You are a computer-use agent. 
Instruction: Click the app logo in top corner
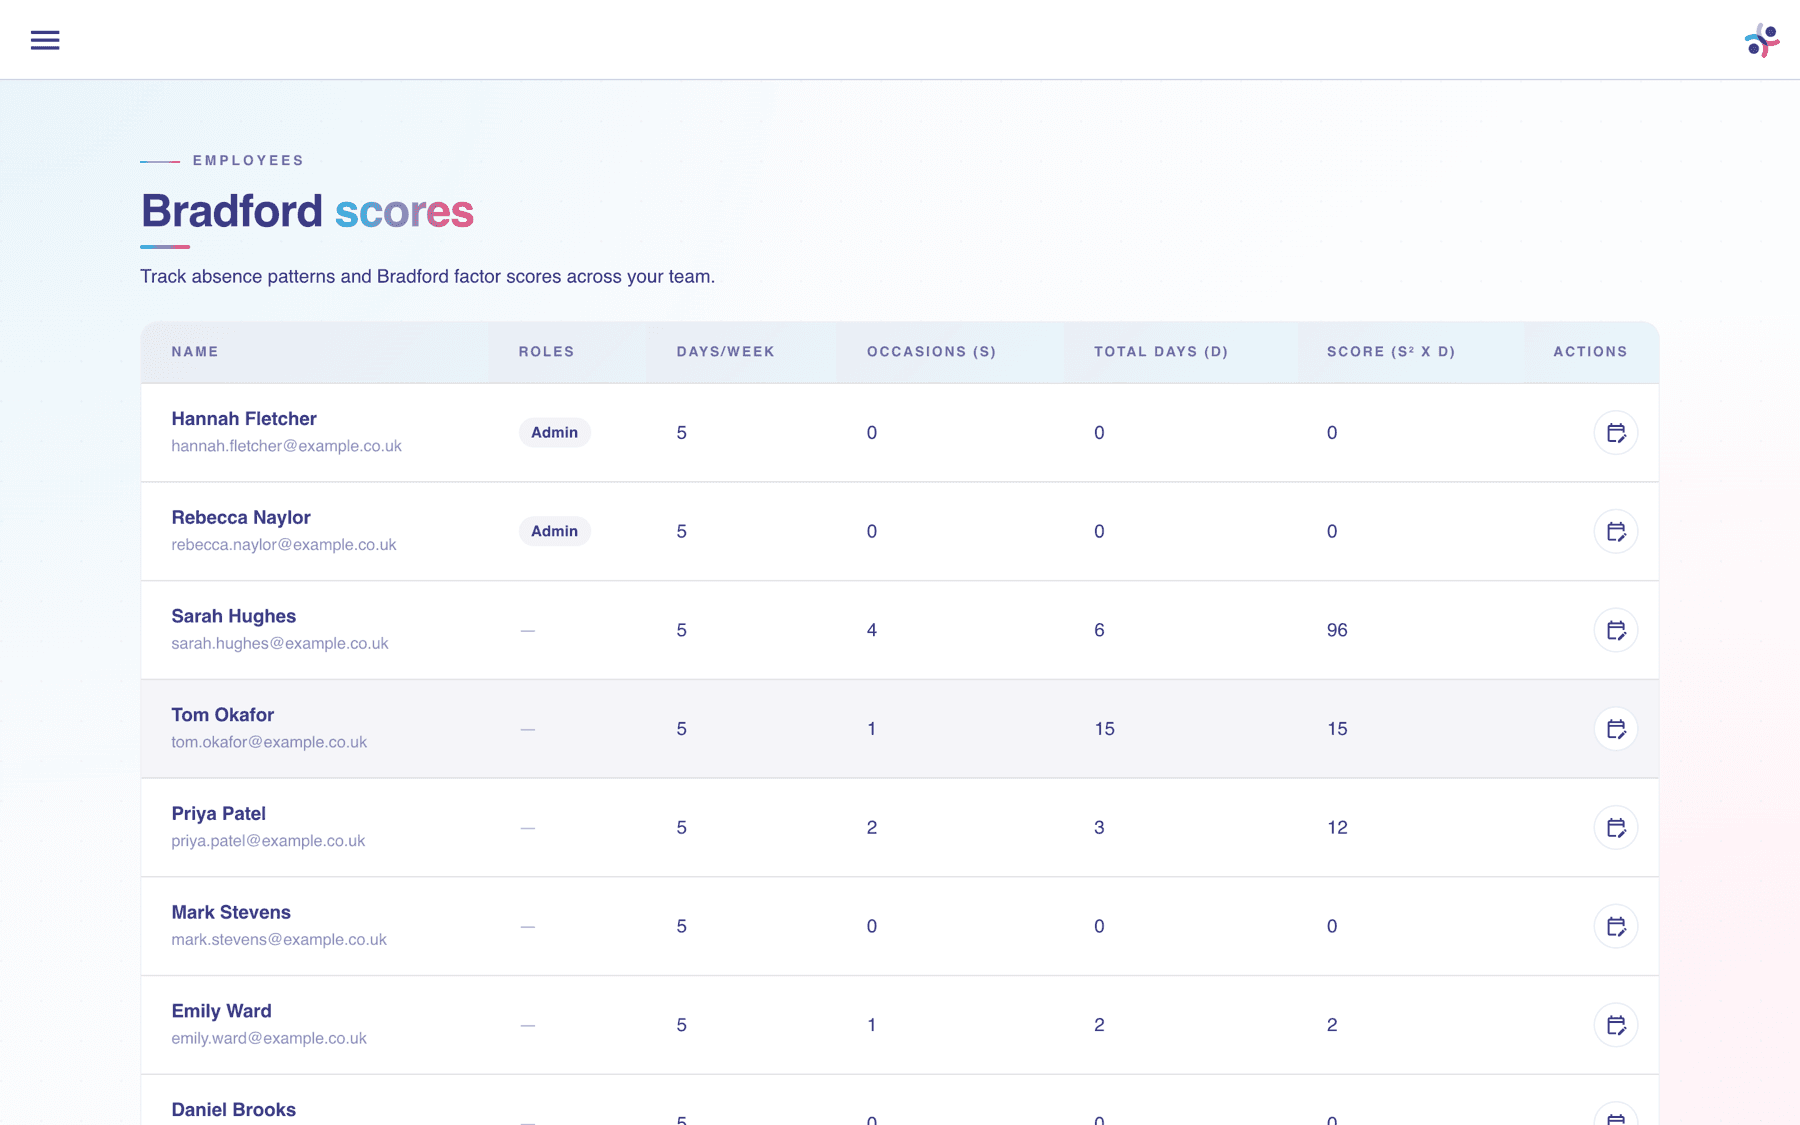(x=1762, y=40)
